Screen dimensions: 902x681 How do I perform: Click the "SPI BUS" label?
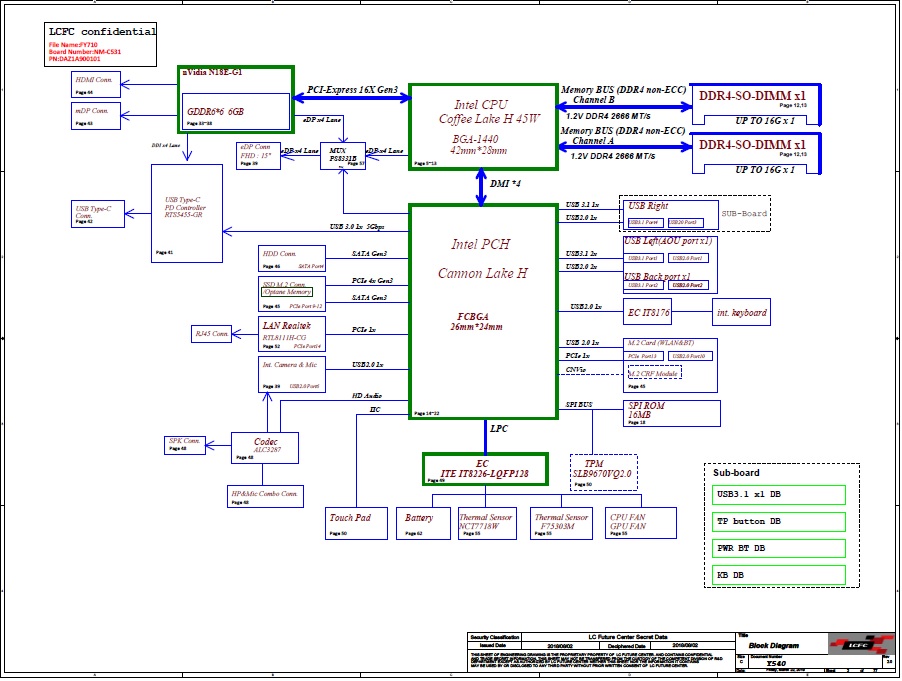tap(579, 405)
